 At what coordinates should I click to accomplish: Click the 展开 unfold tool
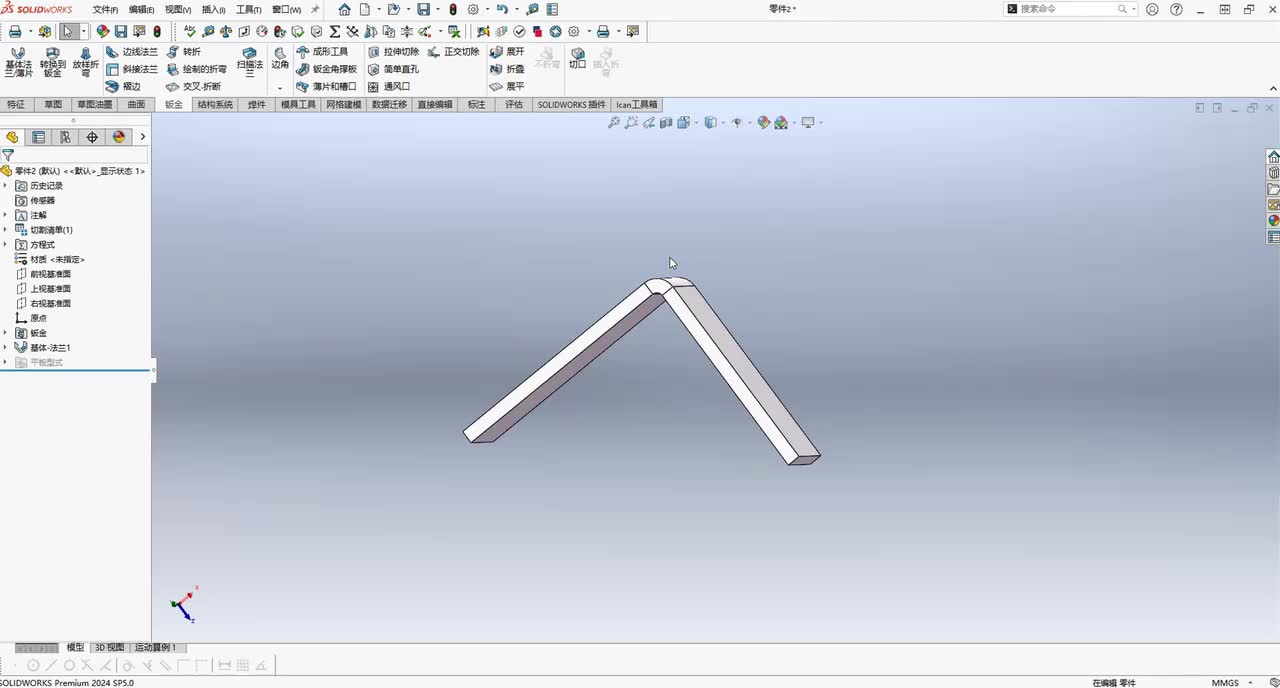point(507,52)
